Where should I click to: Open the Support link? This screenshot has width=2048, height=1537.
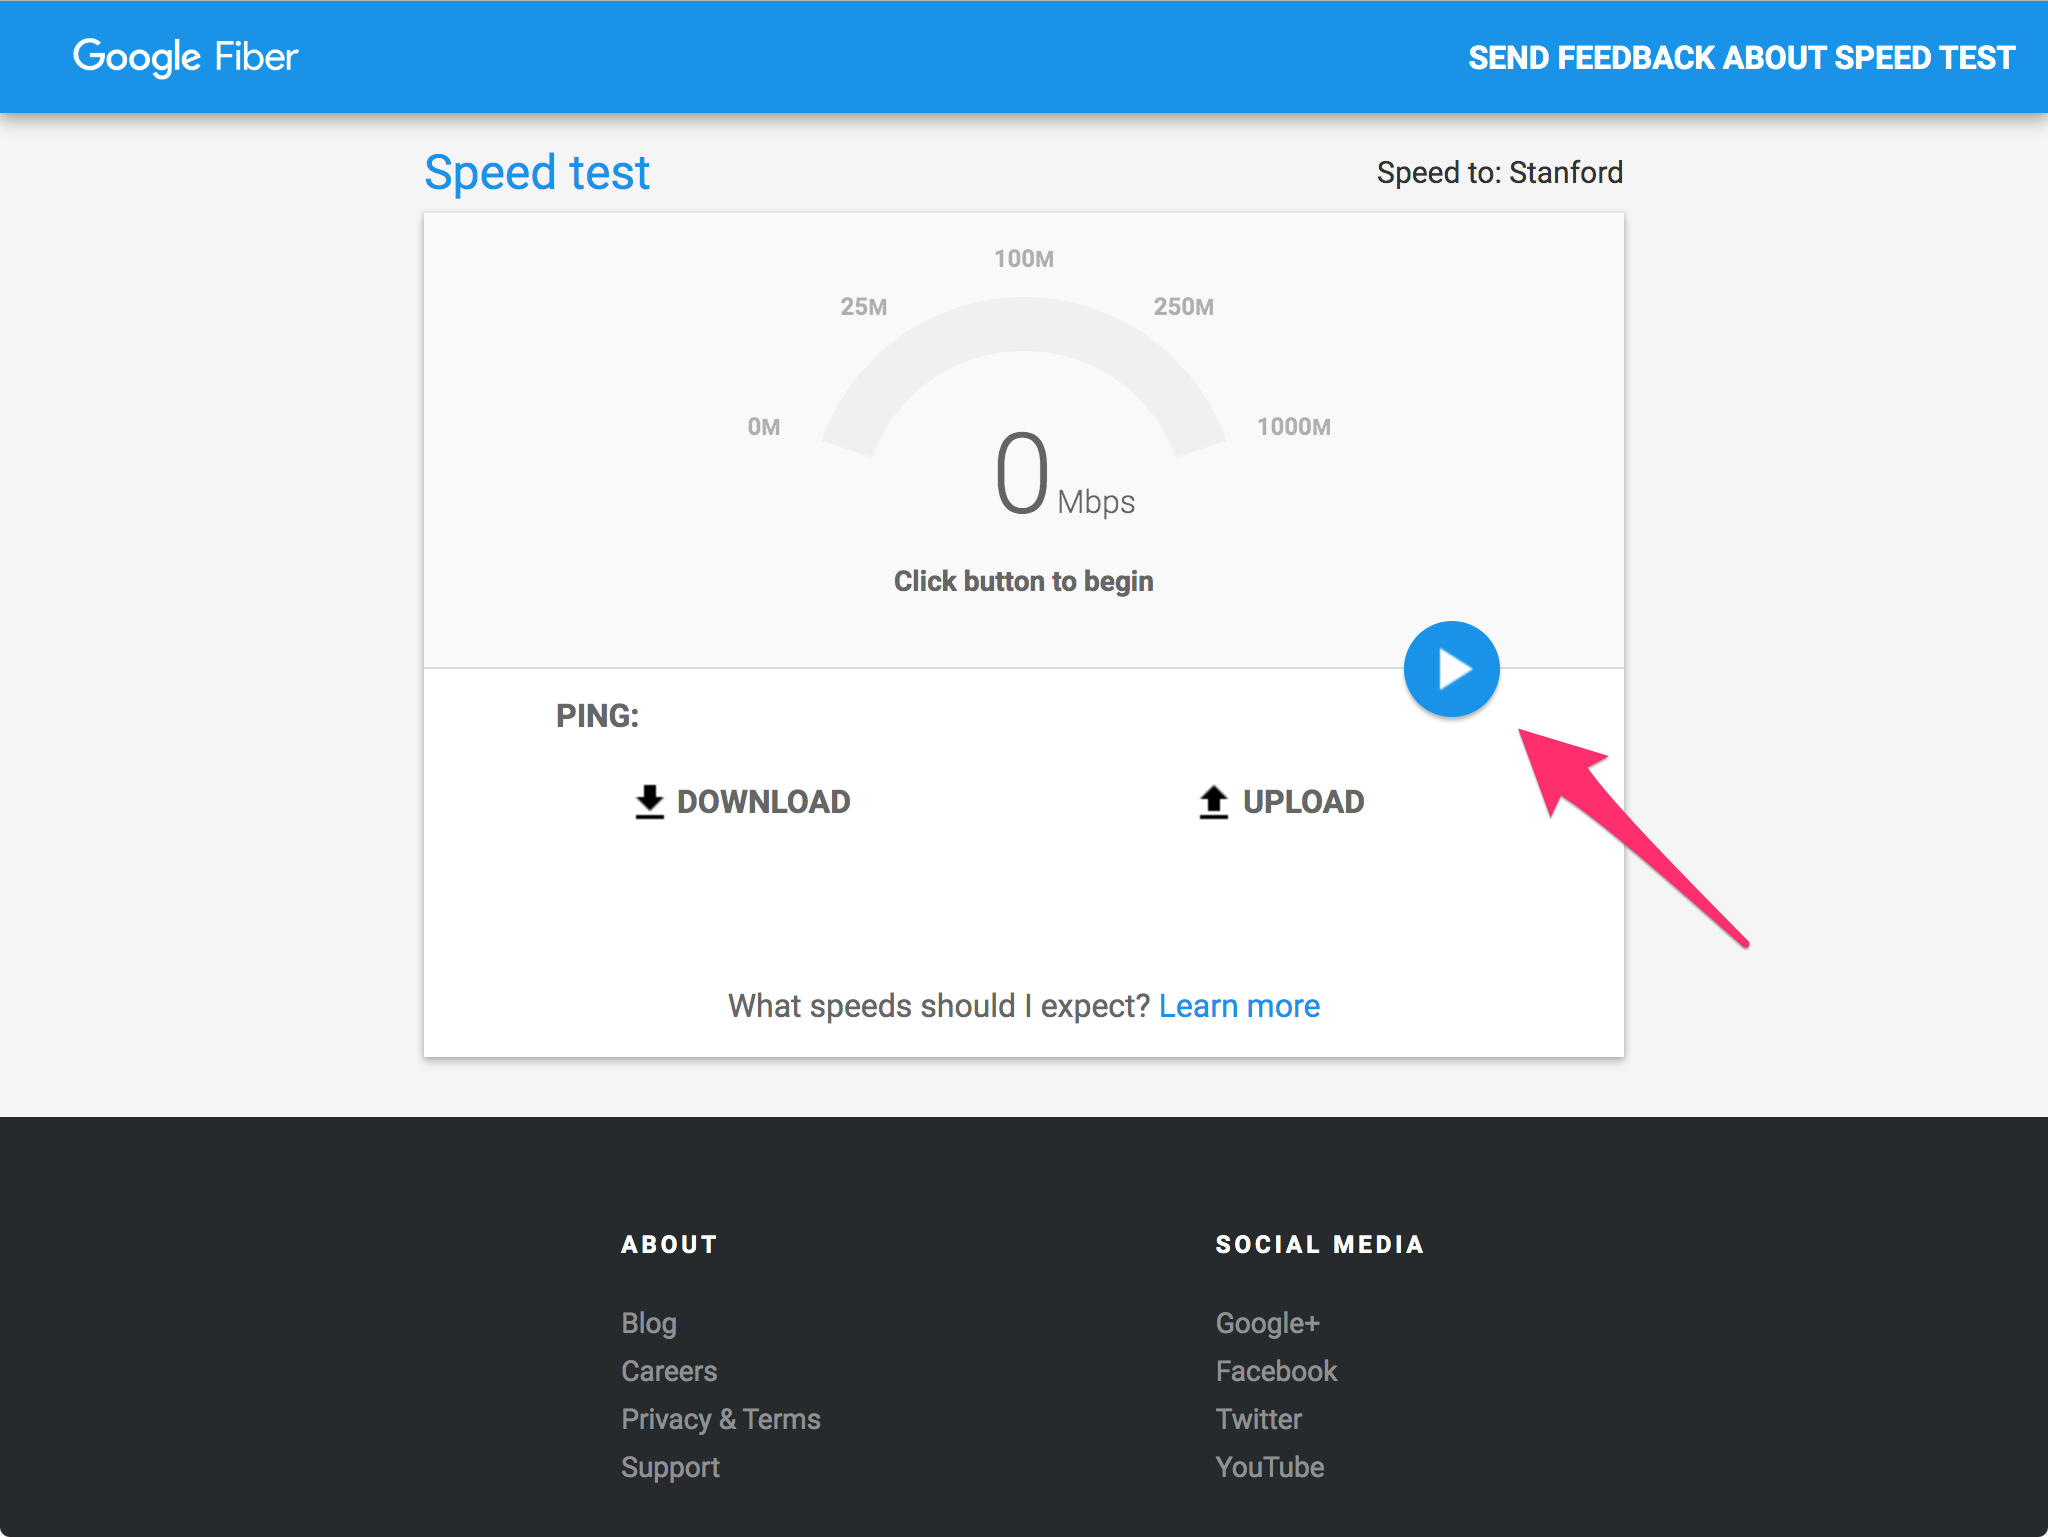(x=670, y=1467)
